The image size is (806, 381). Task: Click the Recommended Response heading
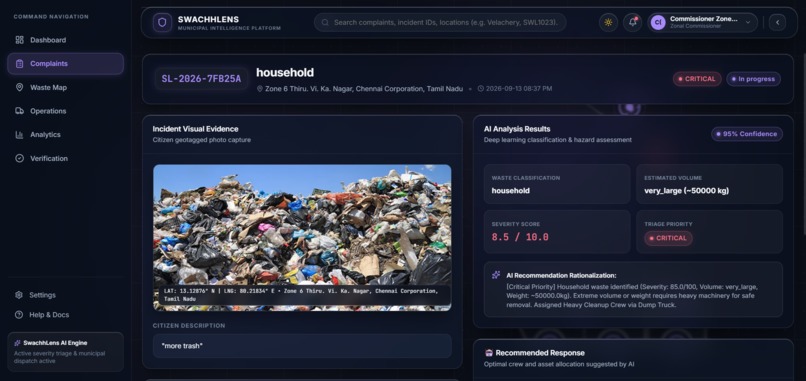tap(540, 353)
